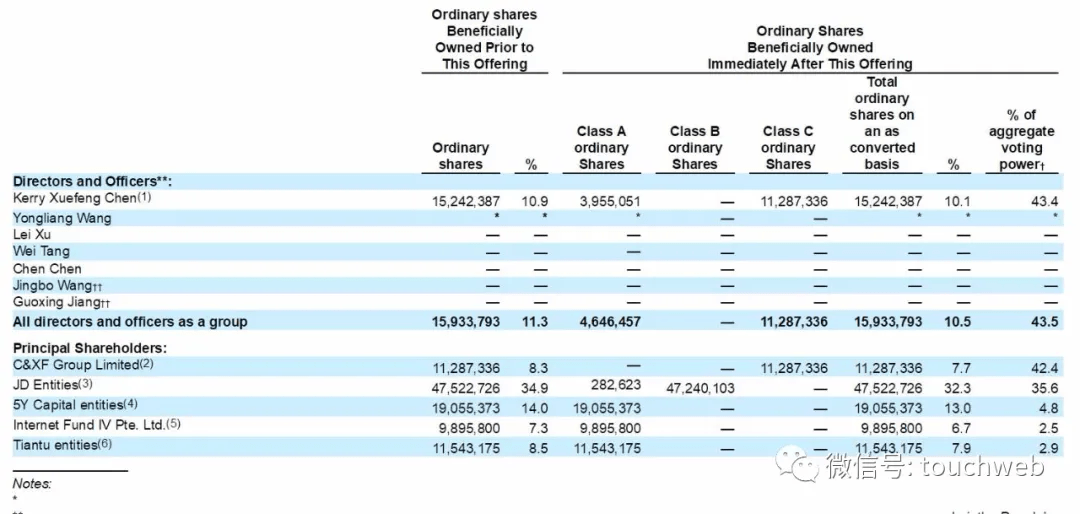The height and width of the screenshot is (514, 1080).
Task: Click the Class B ordinary Shares column header
Action: click(694, 147)
